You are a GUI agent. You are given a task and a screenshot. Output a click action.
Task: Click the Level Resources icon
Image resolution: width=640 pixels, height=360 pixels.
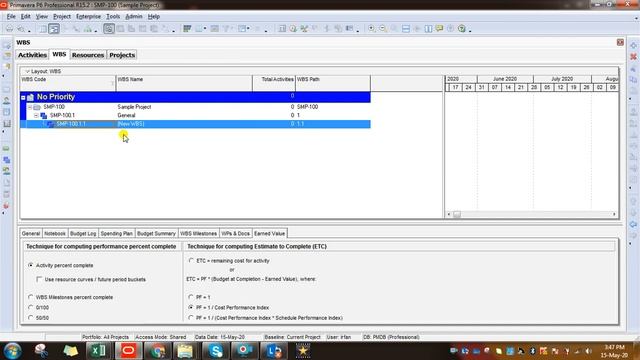coord(304,29)
